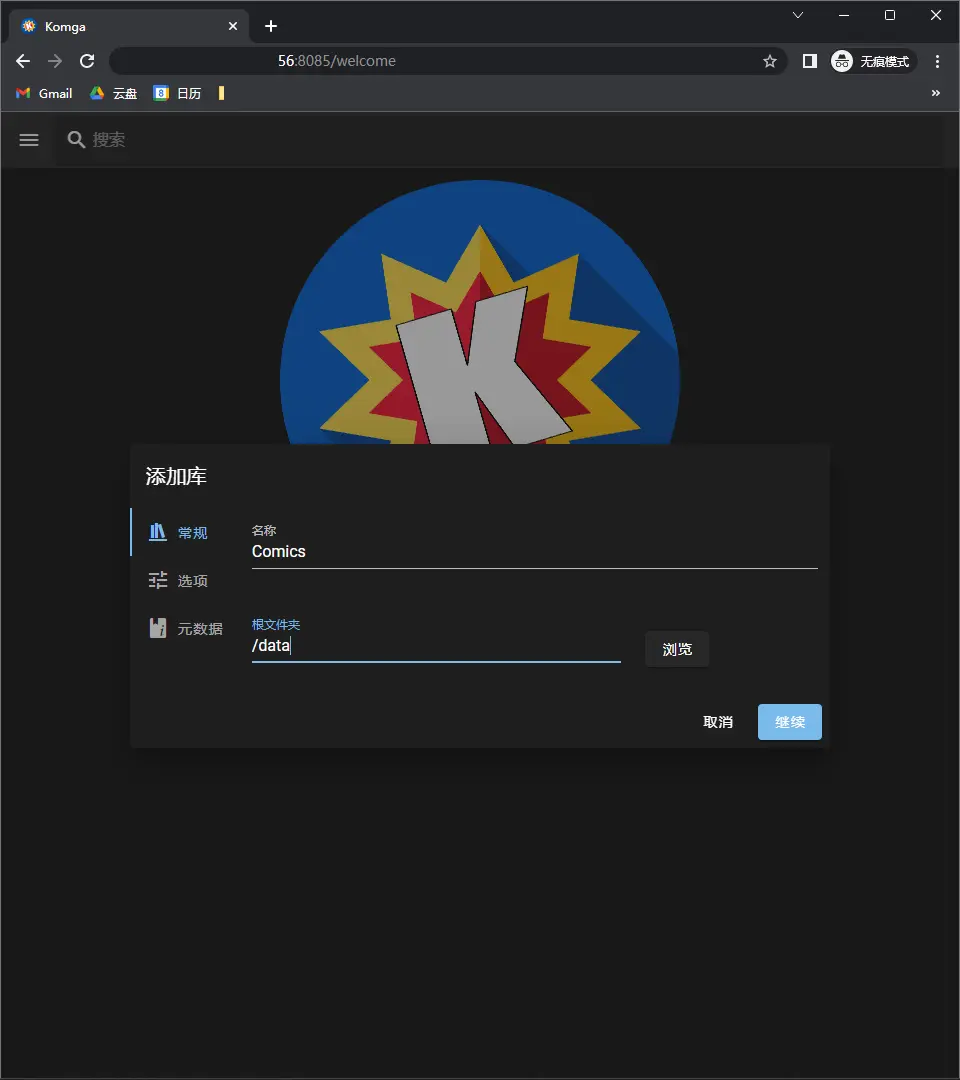
Task: Select the Komga browser tab
Action: click(x=128, y=26)
